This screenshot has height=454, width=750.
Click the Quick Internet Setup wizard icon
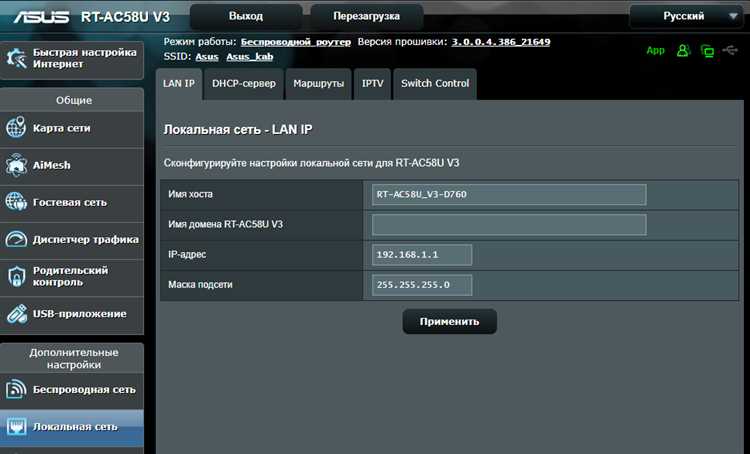tap(16, 58)
